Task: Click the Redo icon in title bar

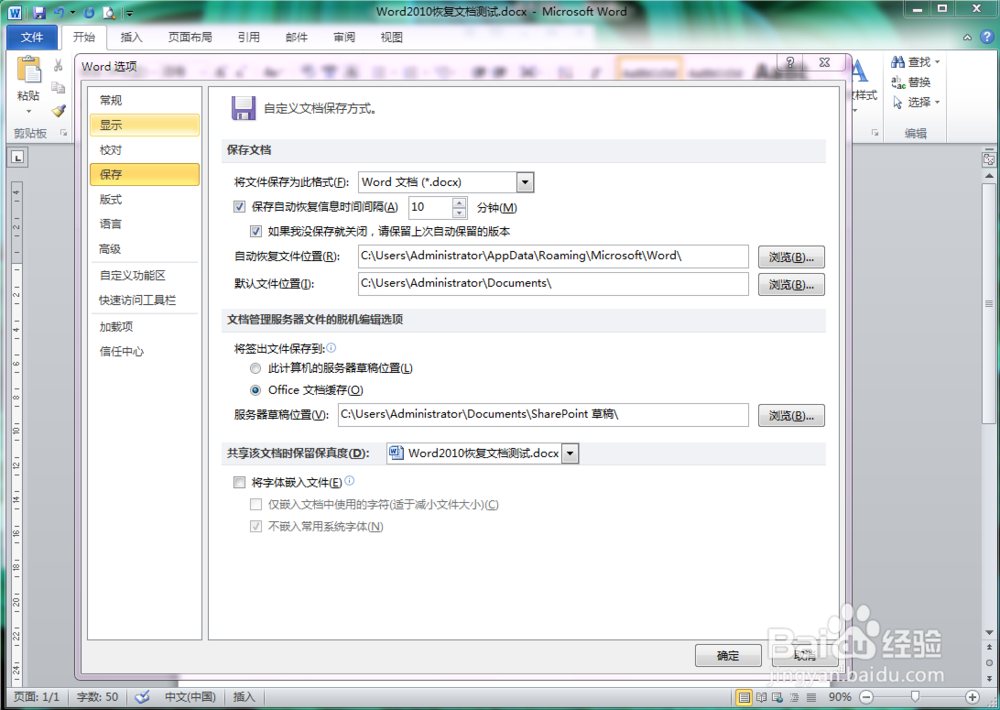Action: 89,12
